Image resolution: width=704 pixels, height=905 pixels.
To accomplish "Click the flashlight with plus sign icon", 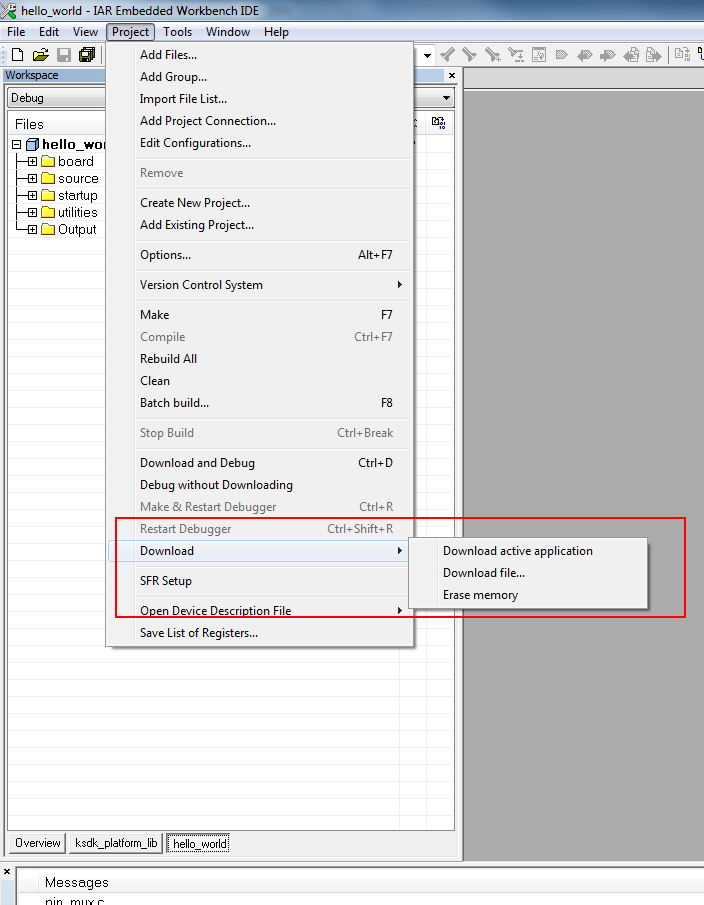I will pos(492,55).
